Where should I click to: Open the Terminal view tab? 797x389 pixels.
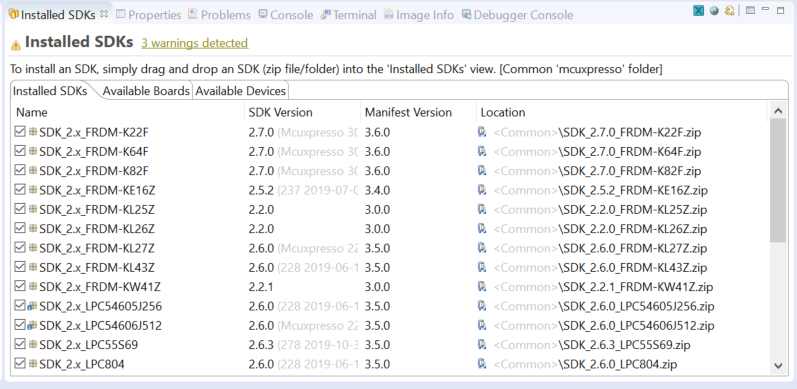pos(349,15)
